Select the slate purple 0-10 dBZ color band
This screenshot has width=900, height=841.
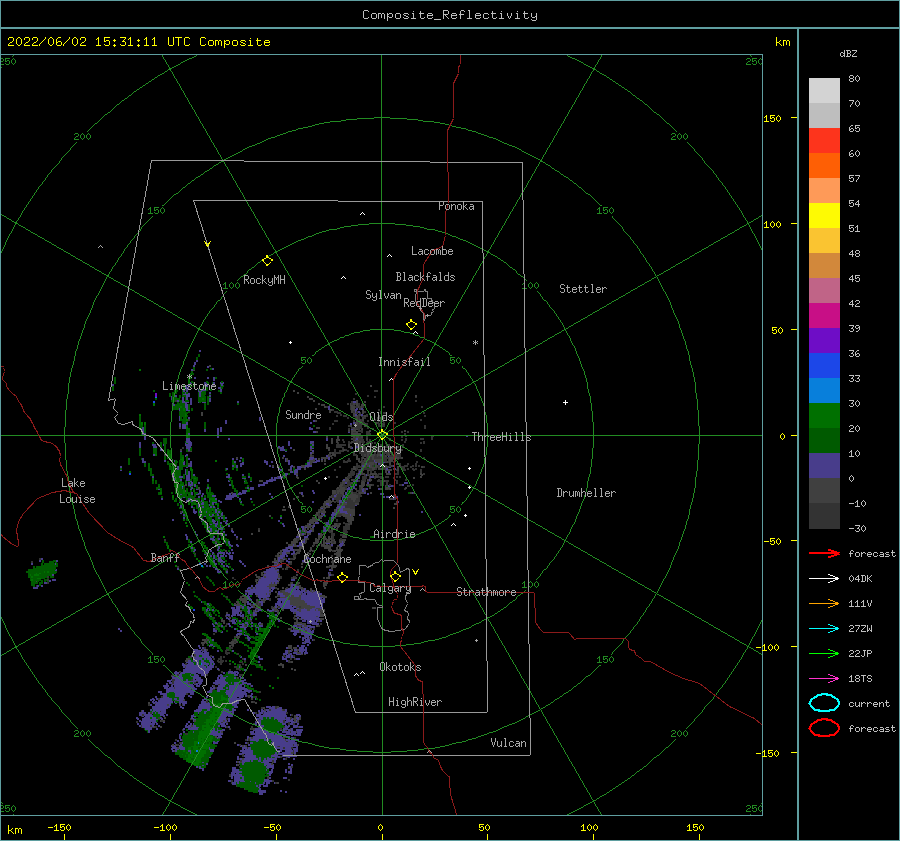pyautogui.click(x=824, y=466)
